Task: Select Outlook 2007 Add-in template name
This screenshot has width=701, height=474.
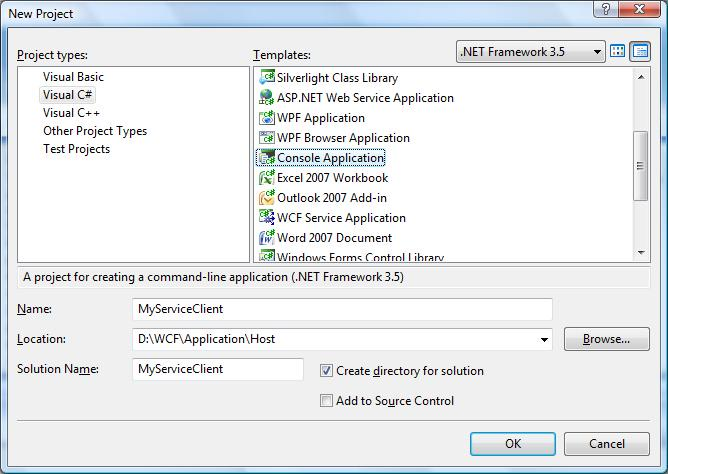Action: click(332, 198)
